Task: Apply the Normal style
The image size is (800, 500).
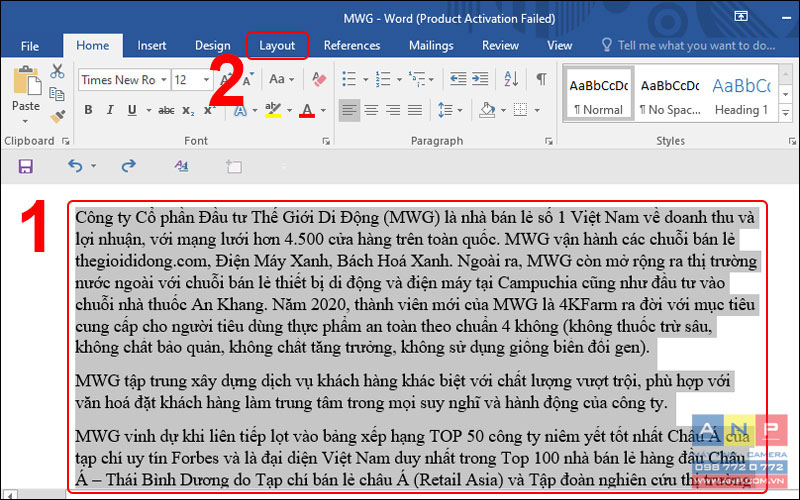Action: [x=598, y=93]
